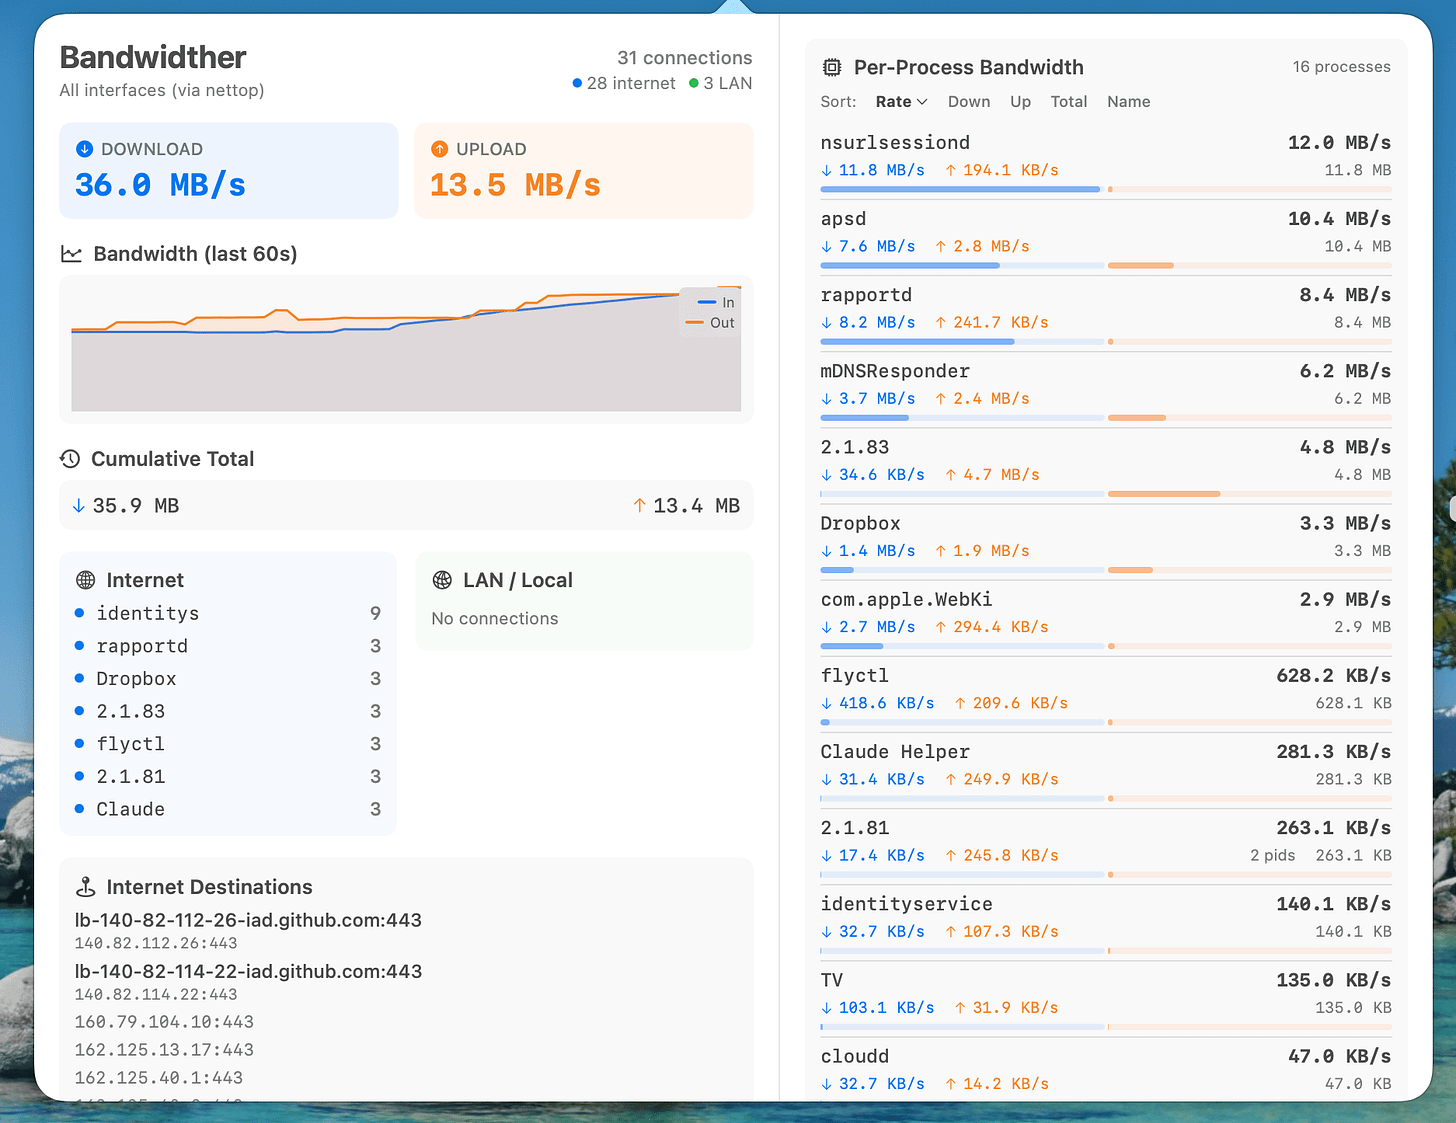Select the Total sort option
The width and height of the screenshot is (1456, 1123).
(x=1069, y=101)
